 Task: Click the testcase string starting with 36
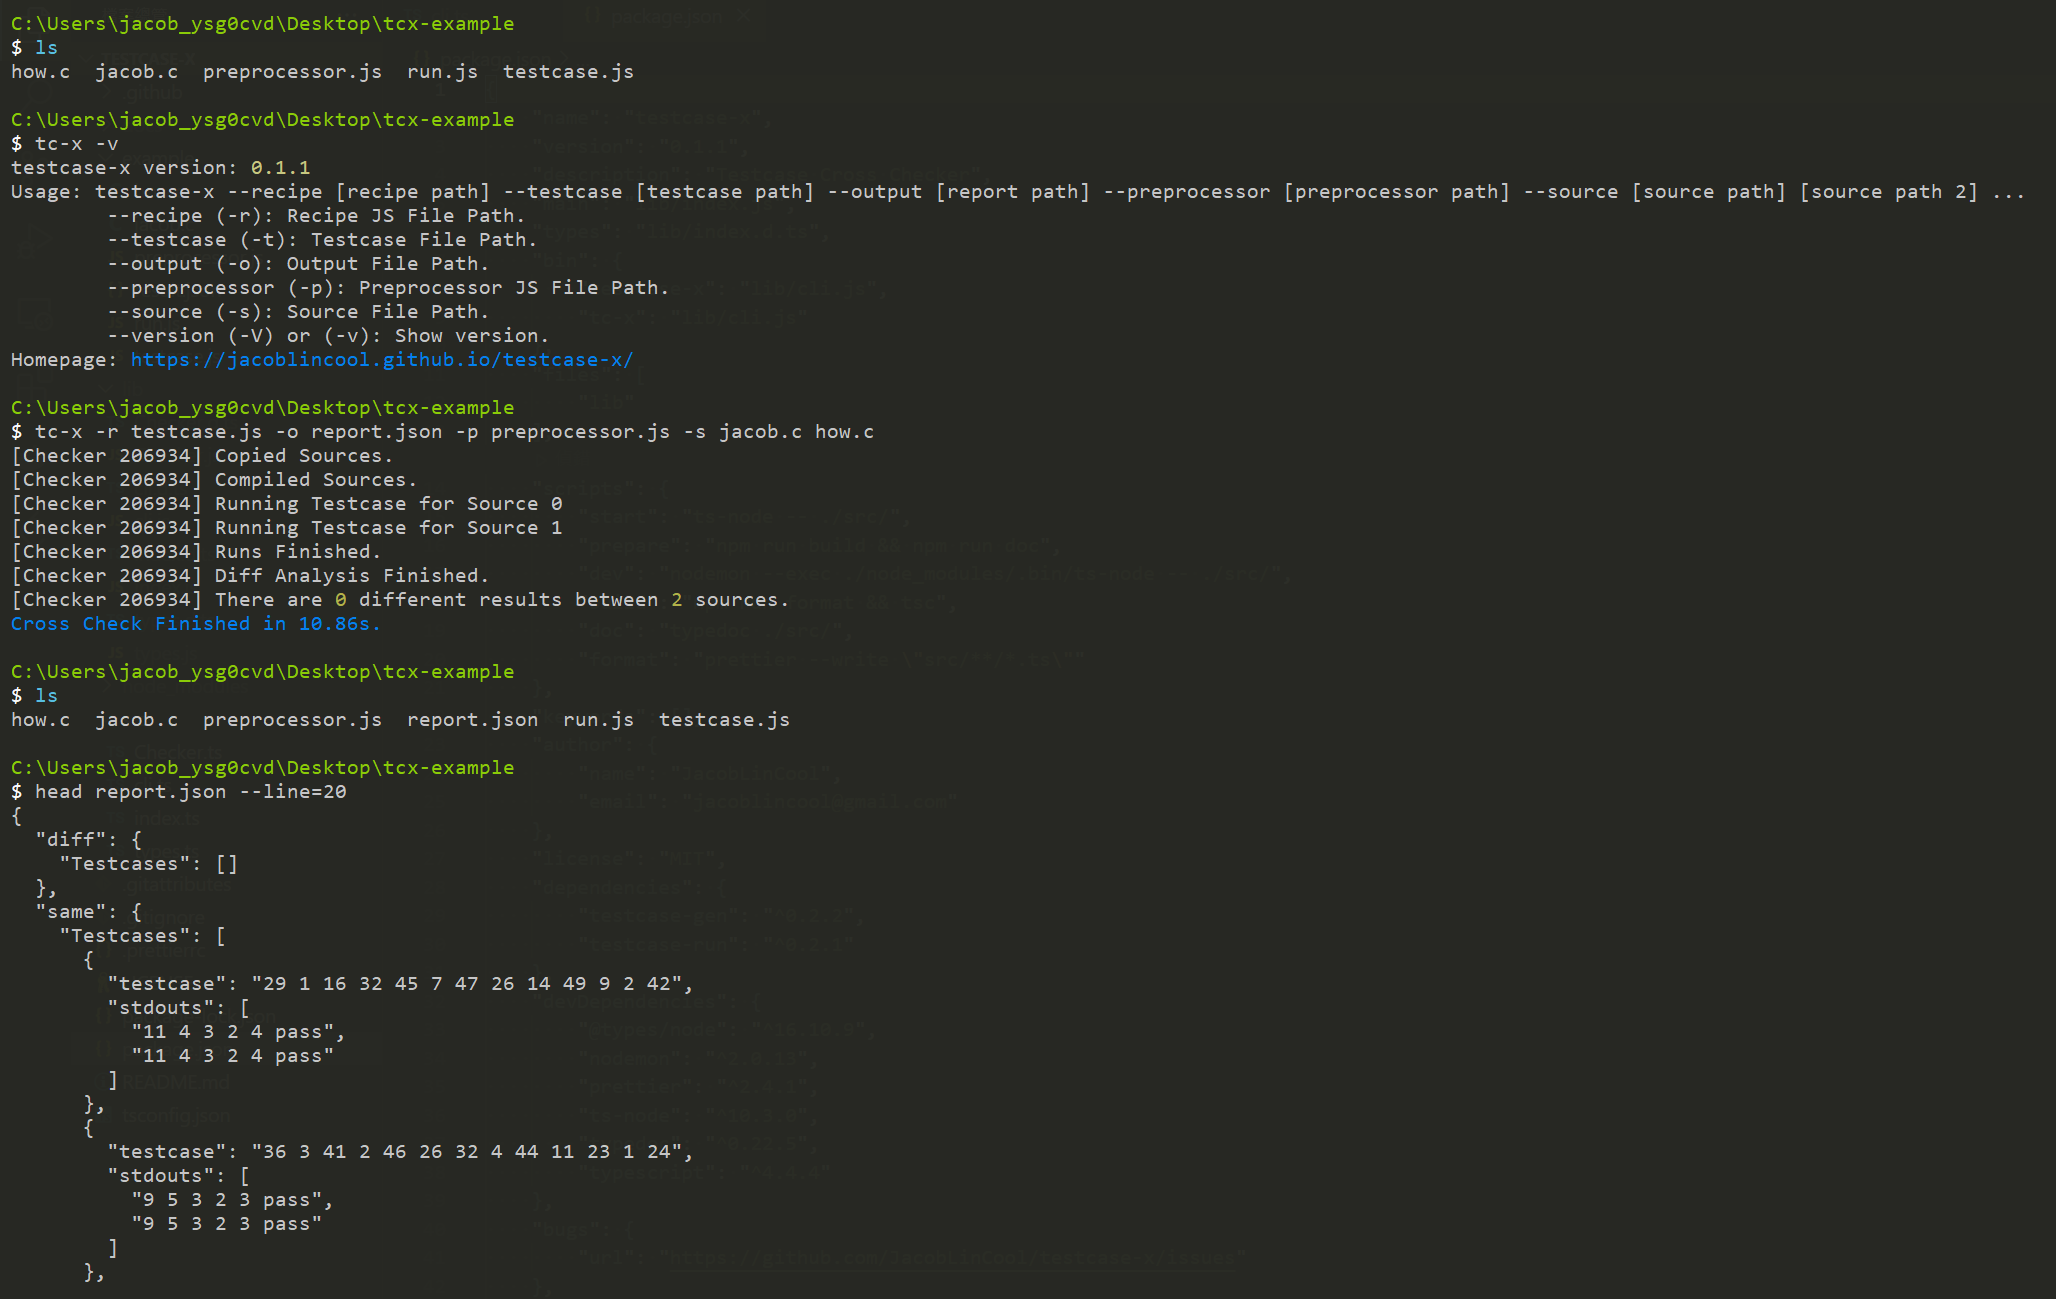tap(471, 1152)
